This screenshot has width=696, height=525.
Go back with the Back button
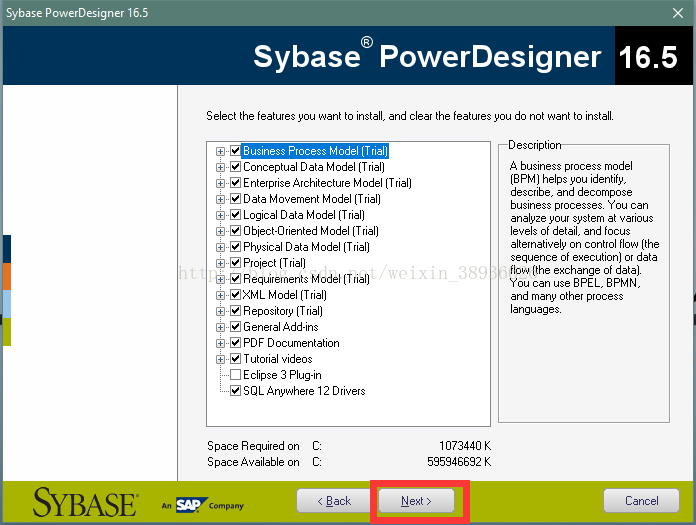coord(334,501)
